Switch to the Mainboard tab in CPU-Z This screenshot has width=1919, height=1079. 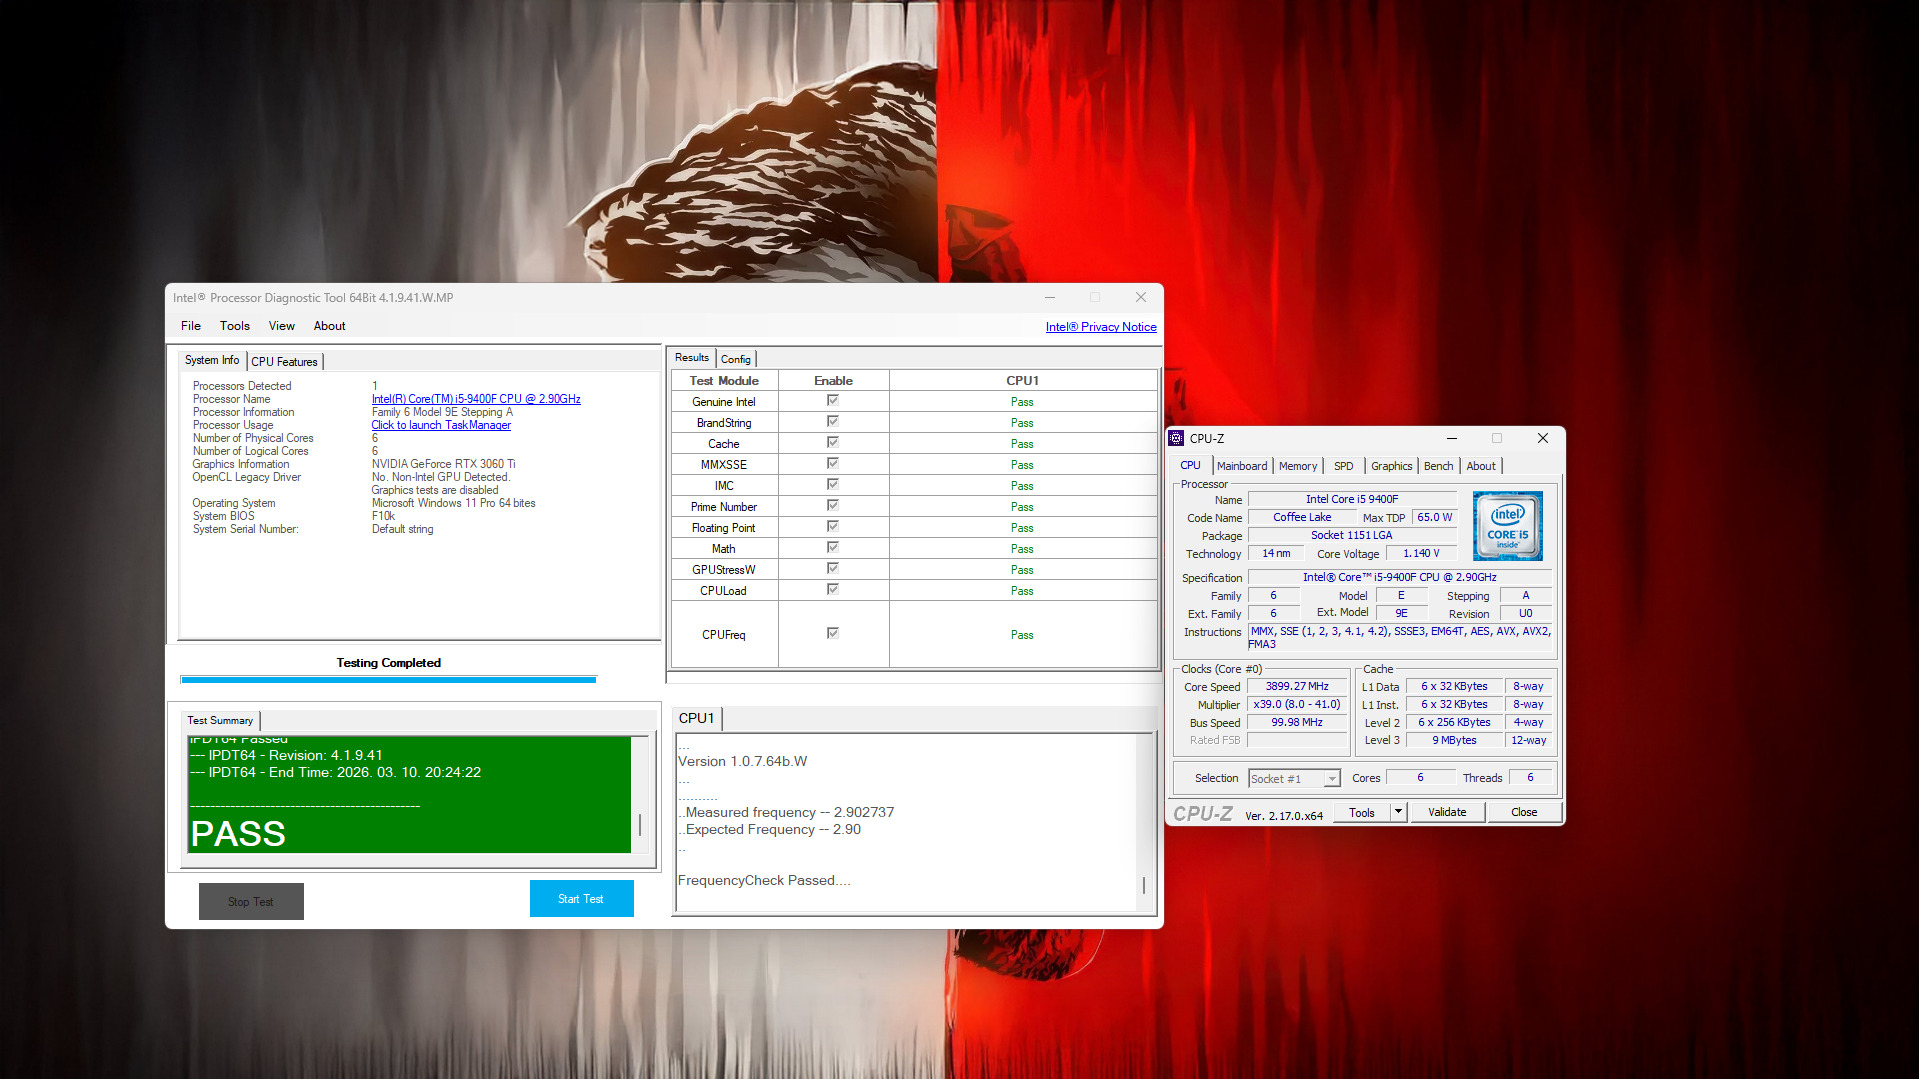pyautogui.click(x=1242, y=466)
